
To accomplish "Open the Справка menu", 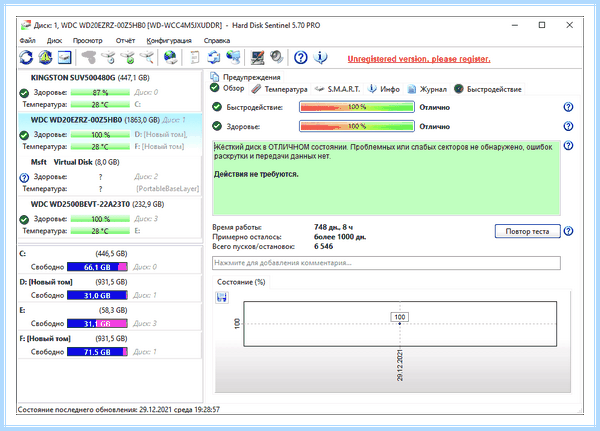I will 217,41.
